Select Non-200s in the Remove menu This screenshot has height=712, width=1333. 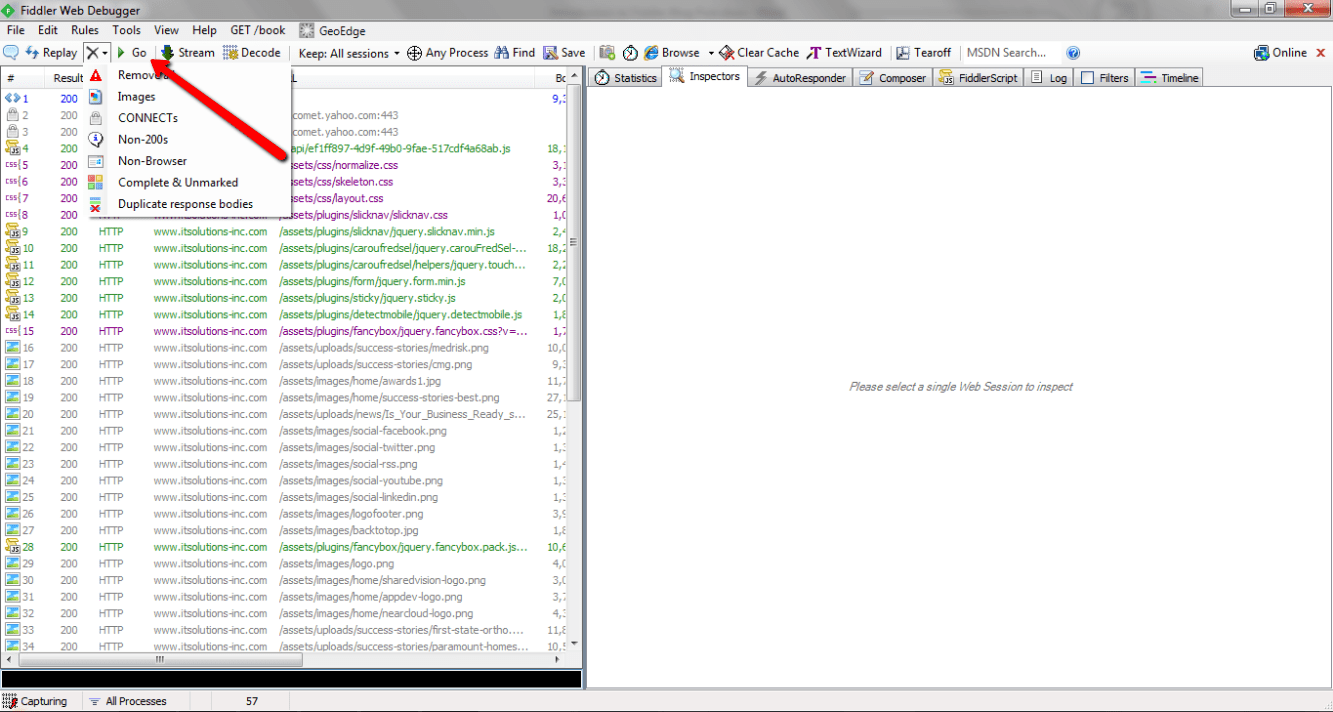190,140
